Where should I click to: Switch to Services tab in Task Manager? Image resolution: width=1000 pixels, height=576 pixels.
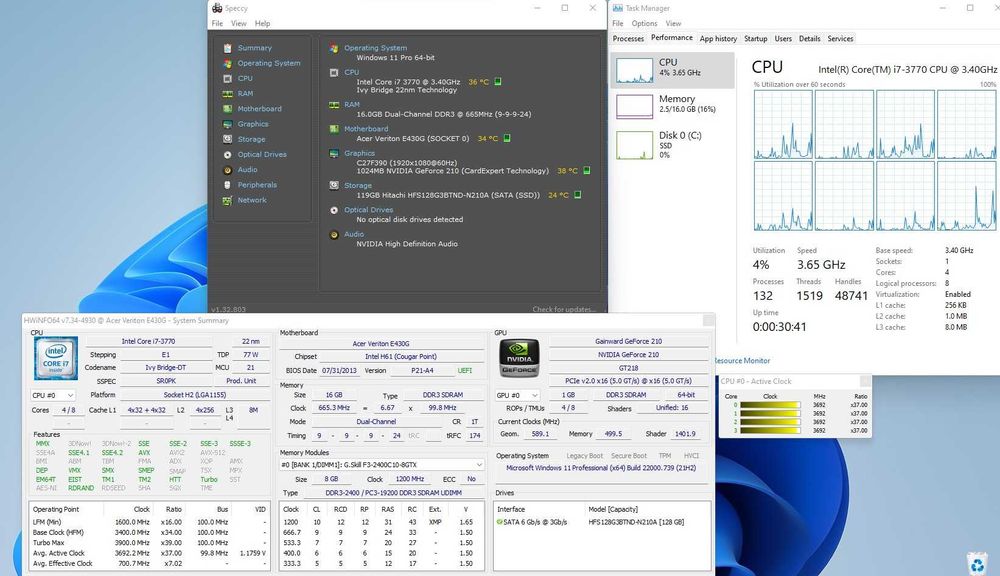[840, 39]
